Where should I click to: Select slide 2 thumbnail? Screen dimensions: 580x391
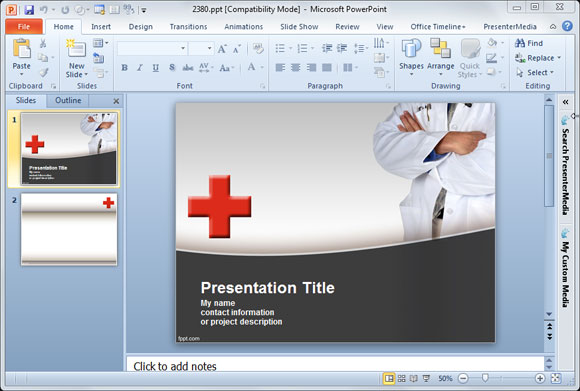[x=69, y=229]
